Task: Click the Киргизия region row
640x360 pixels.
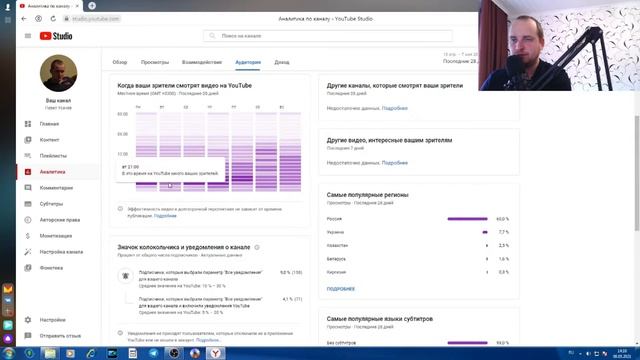Action: click(418, 272)
